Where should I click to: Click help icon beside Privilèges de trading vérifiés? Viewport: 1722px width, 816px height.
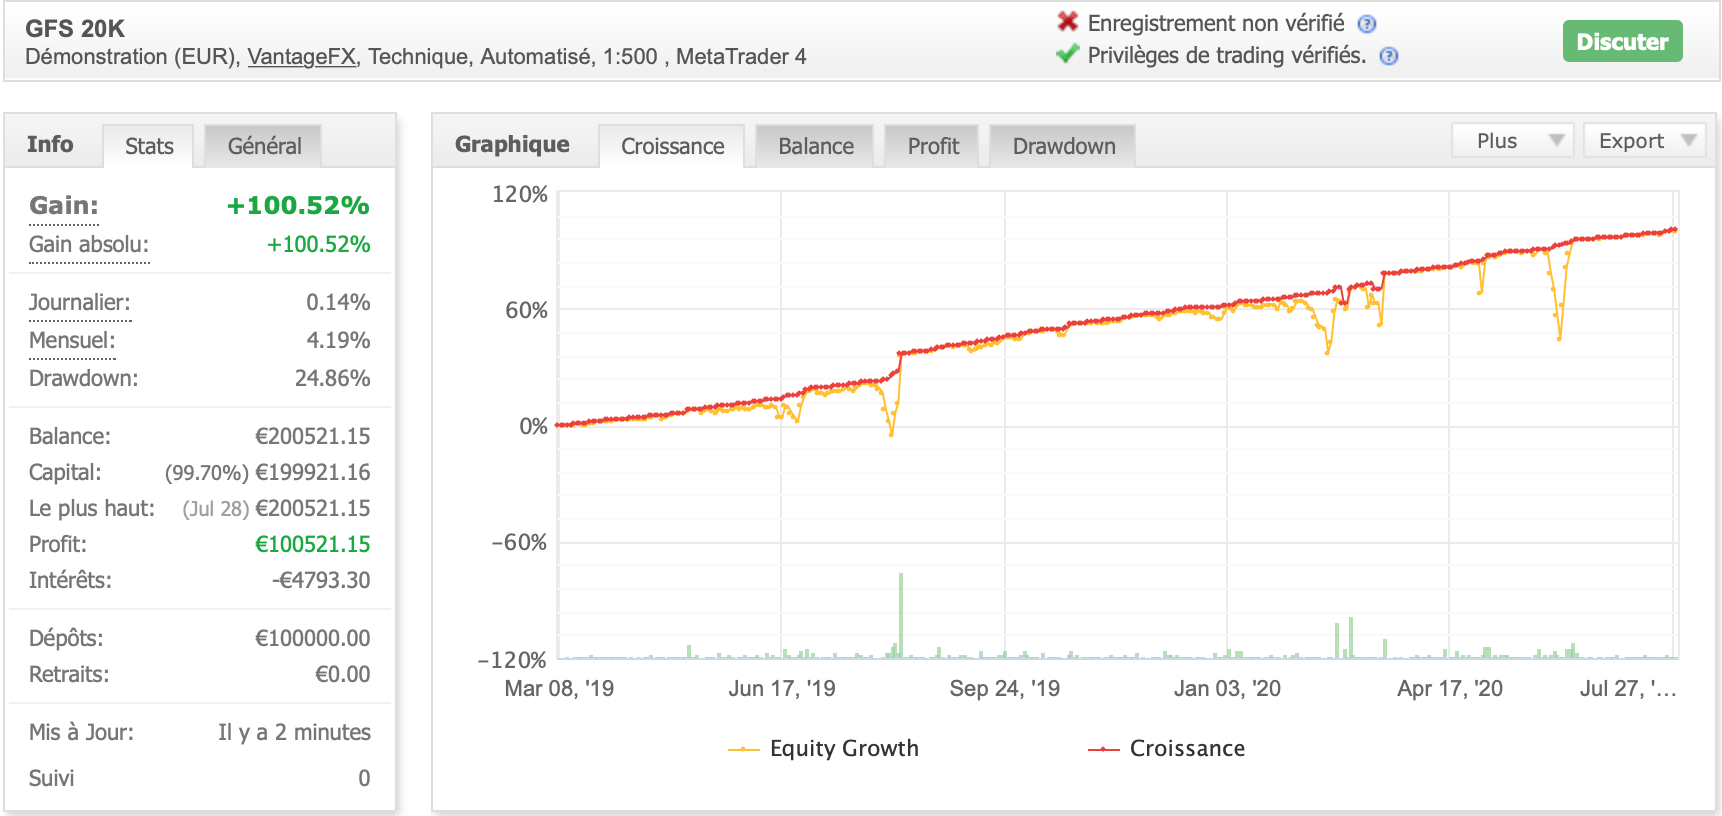click(1389, 56)
